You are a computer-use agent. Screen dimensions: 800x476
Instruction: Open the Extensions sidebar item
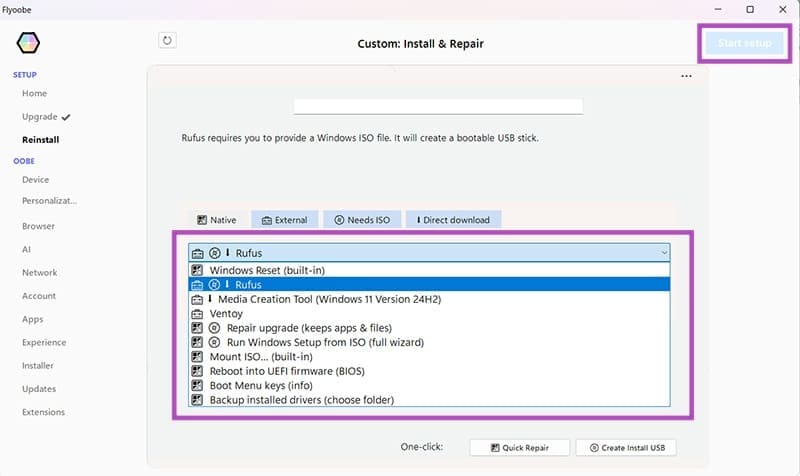43,412
